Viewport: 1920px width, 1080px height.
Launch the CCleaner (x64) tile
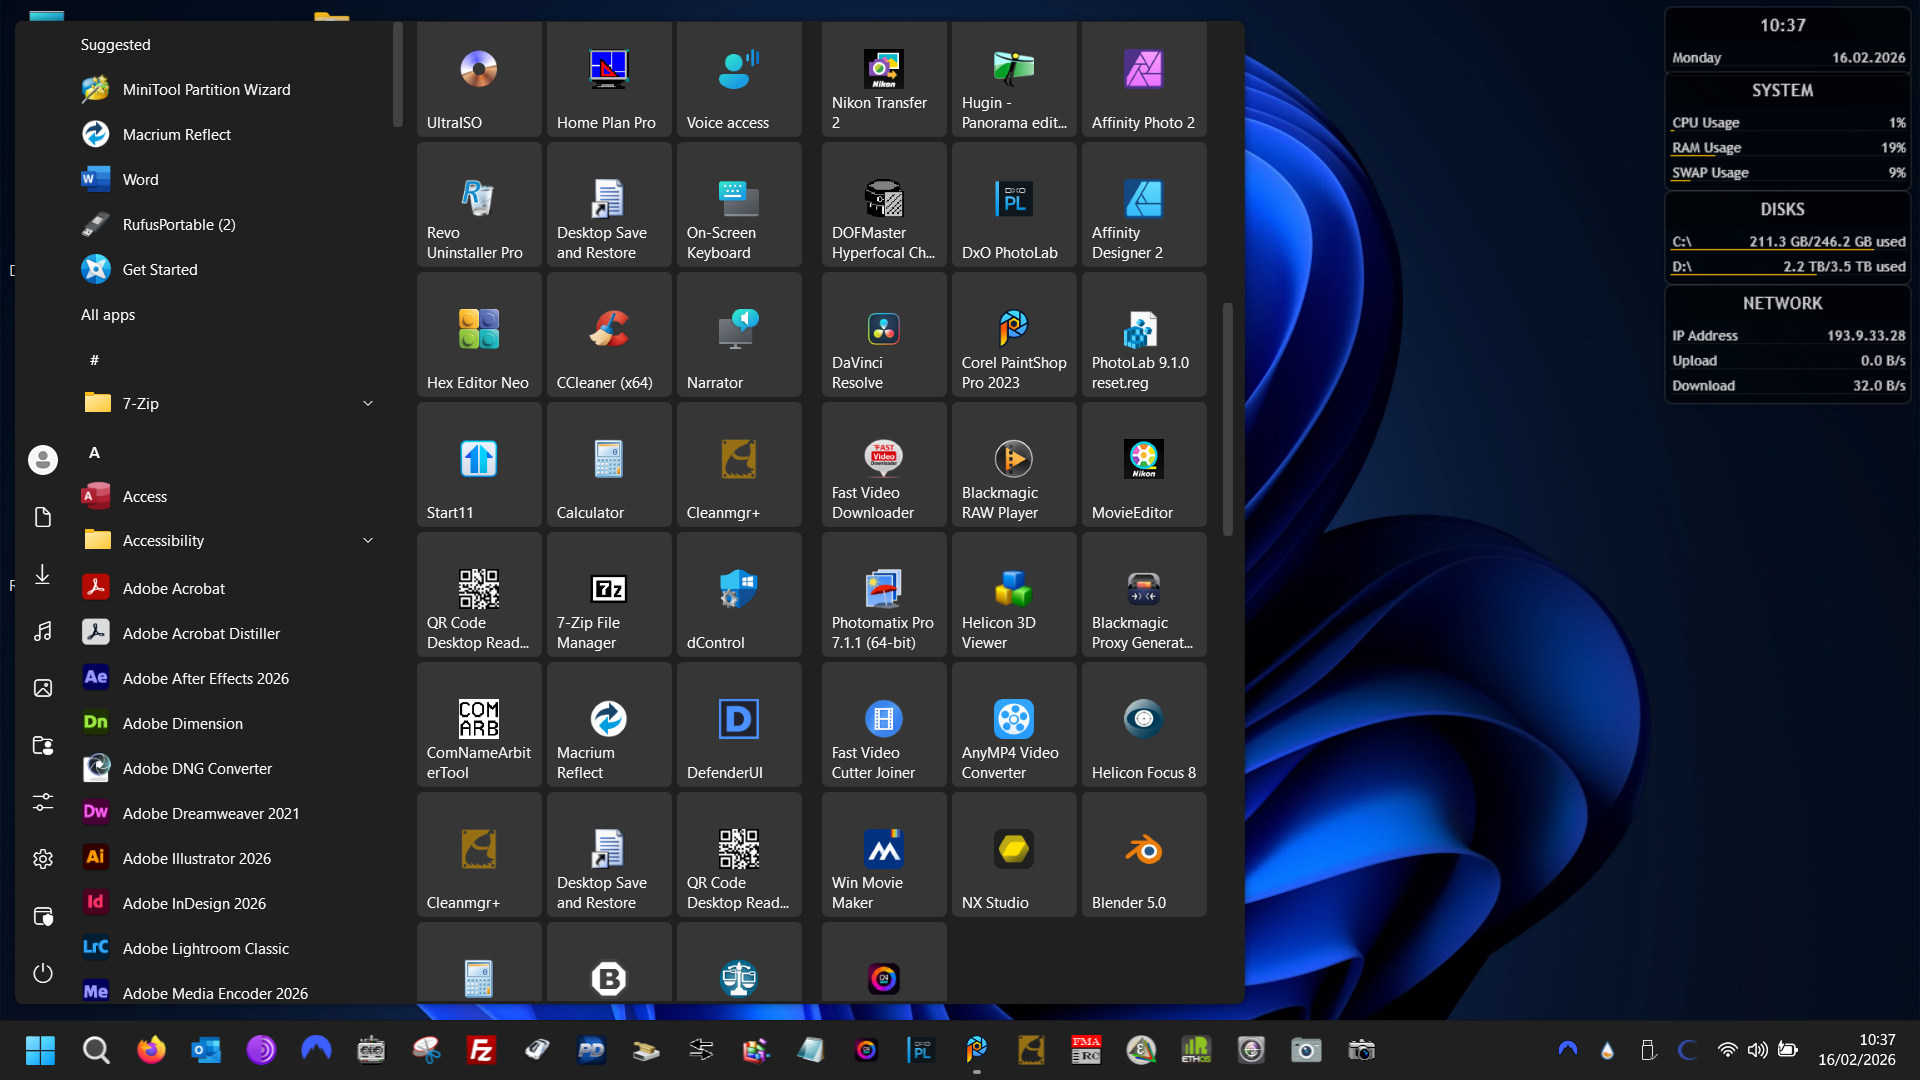[608, 335]
